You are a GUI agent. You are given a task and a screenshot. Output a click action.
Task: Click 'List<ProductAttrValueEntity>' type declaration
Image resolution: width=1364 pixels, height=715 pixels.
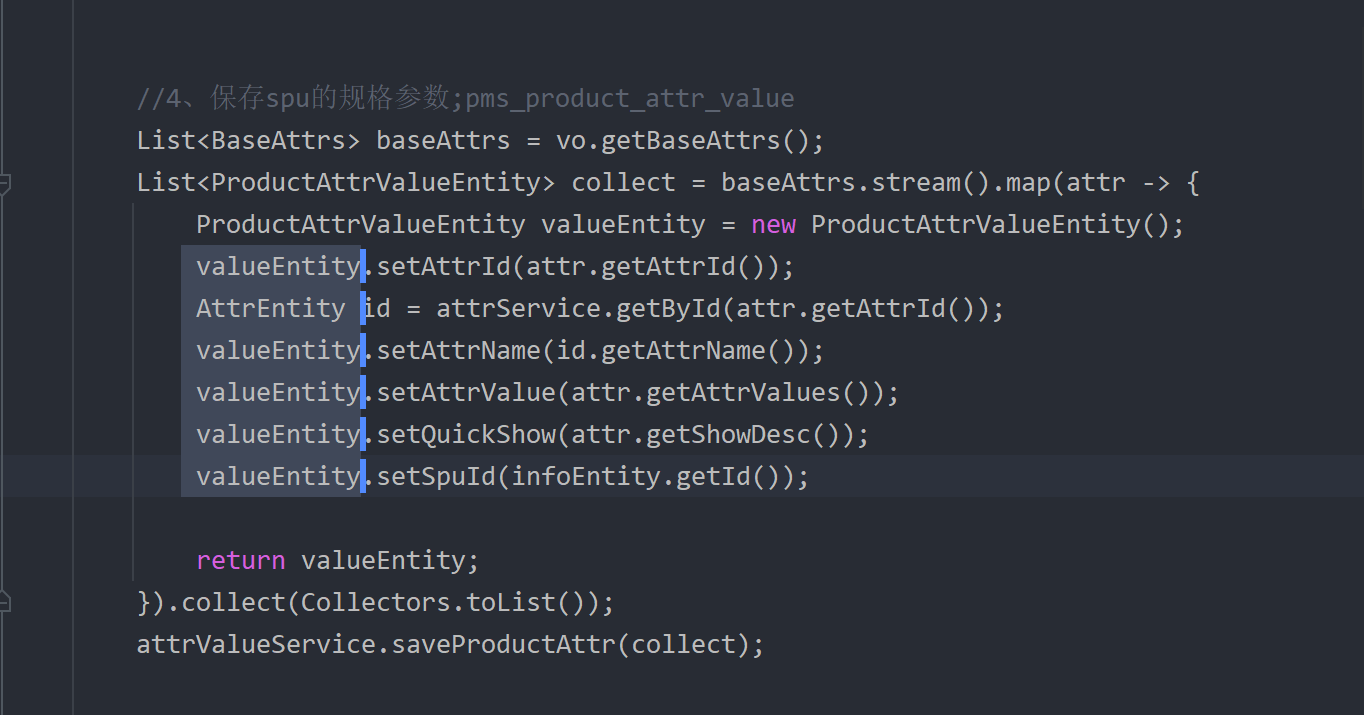346,182
